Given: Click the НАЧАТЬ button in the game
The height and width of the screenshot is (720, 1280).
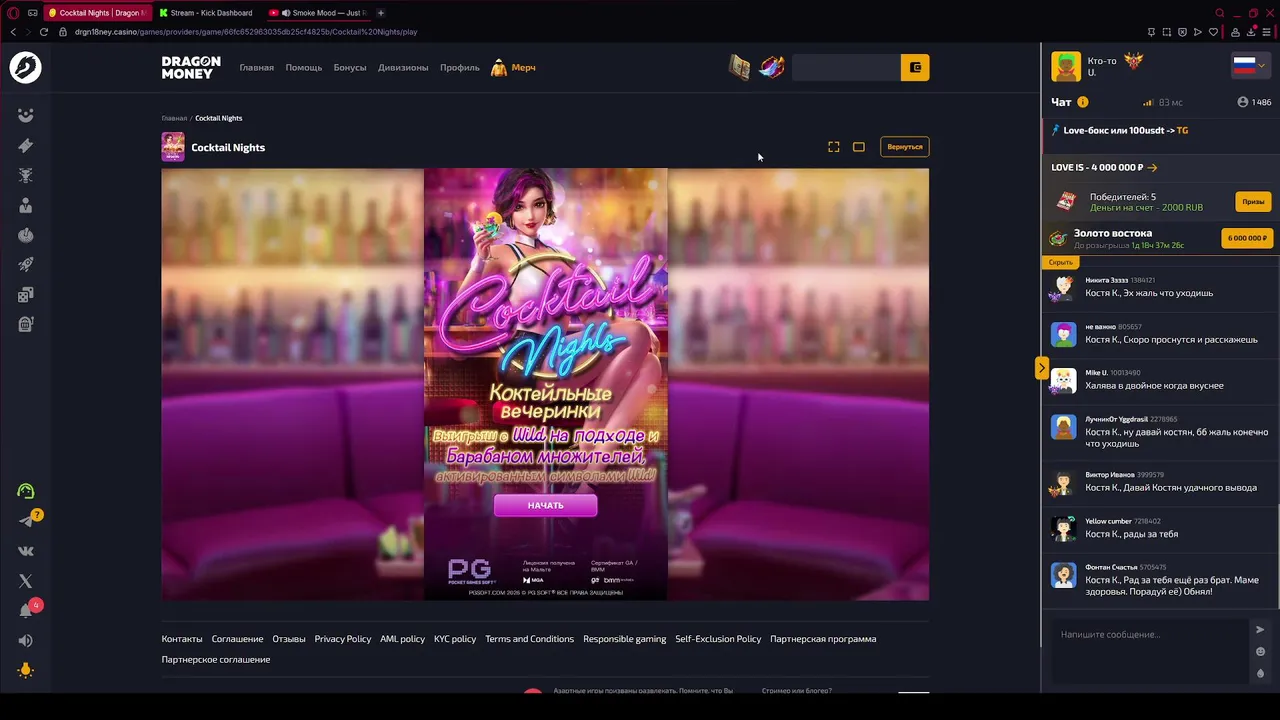Looking at the screenshot, I should (x=545, y=506).
